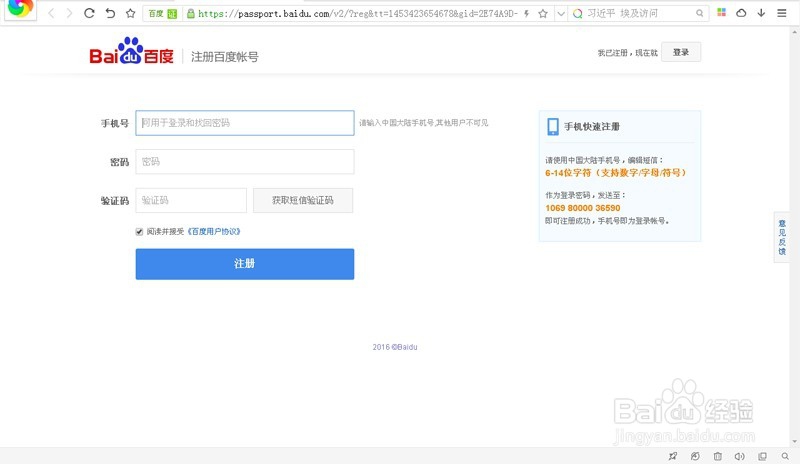Click the search box with 习近平 埃及访问

click(638, 14)
